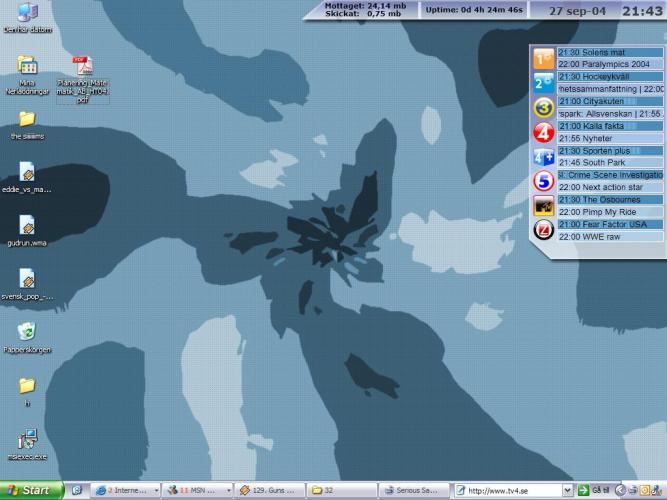Click the TV4 Plus channel icon

pos(543,157)
